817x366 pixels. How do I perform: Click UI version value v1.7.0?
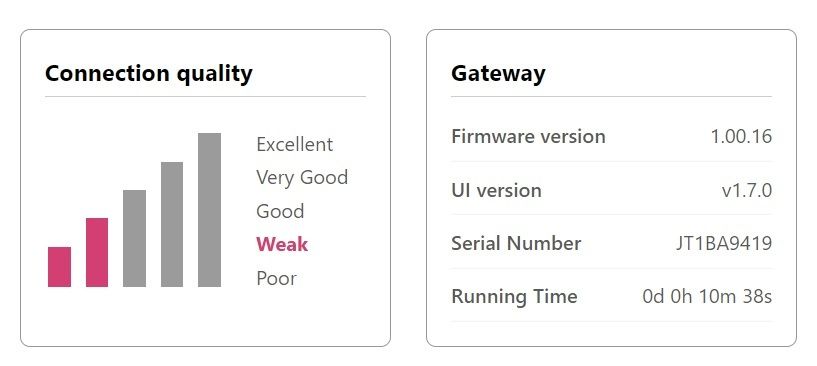point(747,190)
